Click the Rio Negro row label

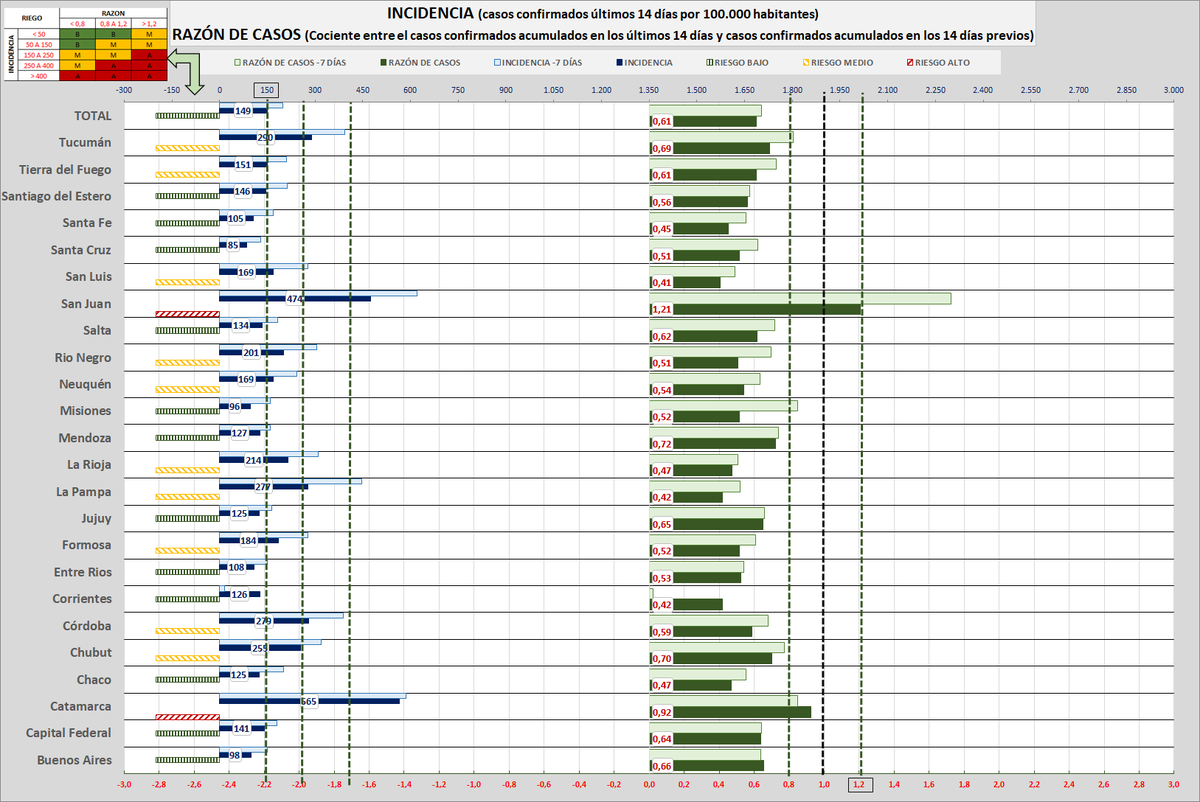point(83,358)
